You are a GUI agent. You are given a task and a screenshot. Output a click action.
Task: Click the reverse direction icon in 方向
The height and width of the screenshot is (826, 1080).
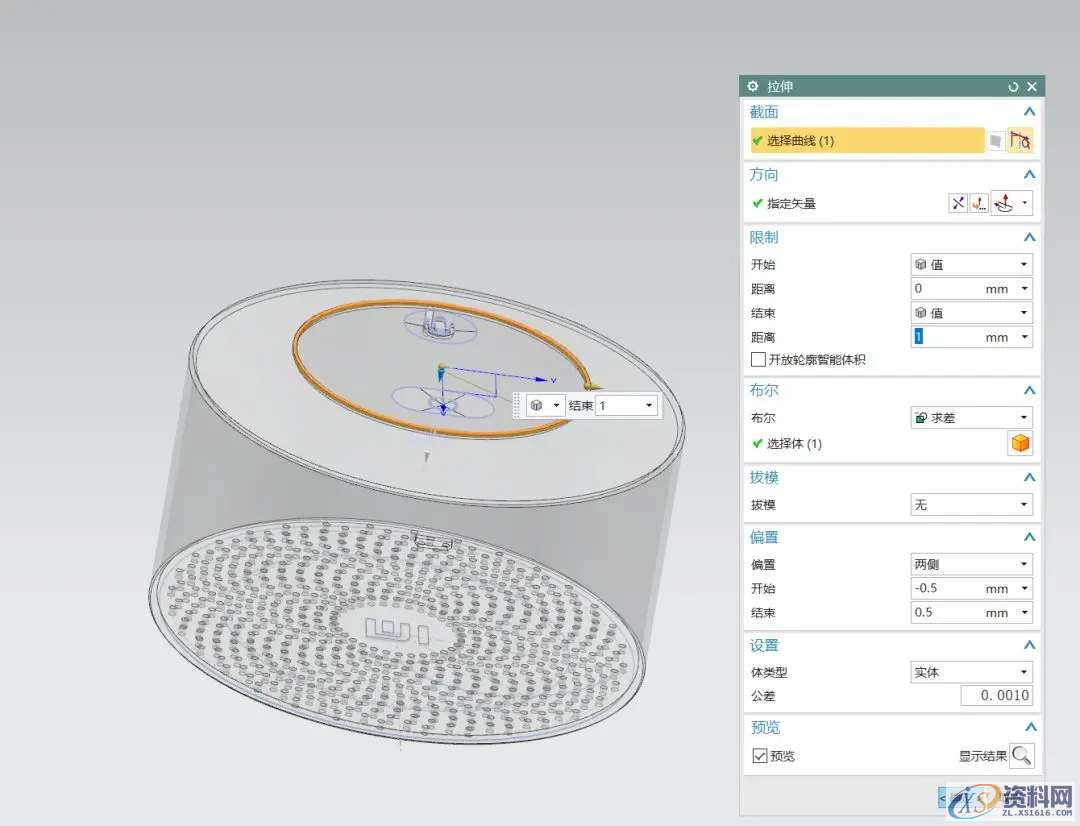pyautogui.click(x=958, y=203)
